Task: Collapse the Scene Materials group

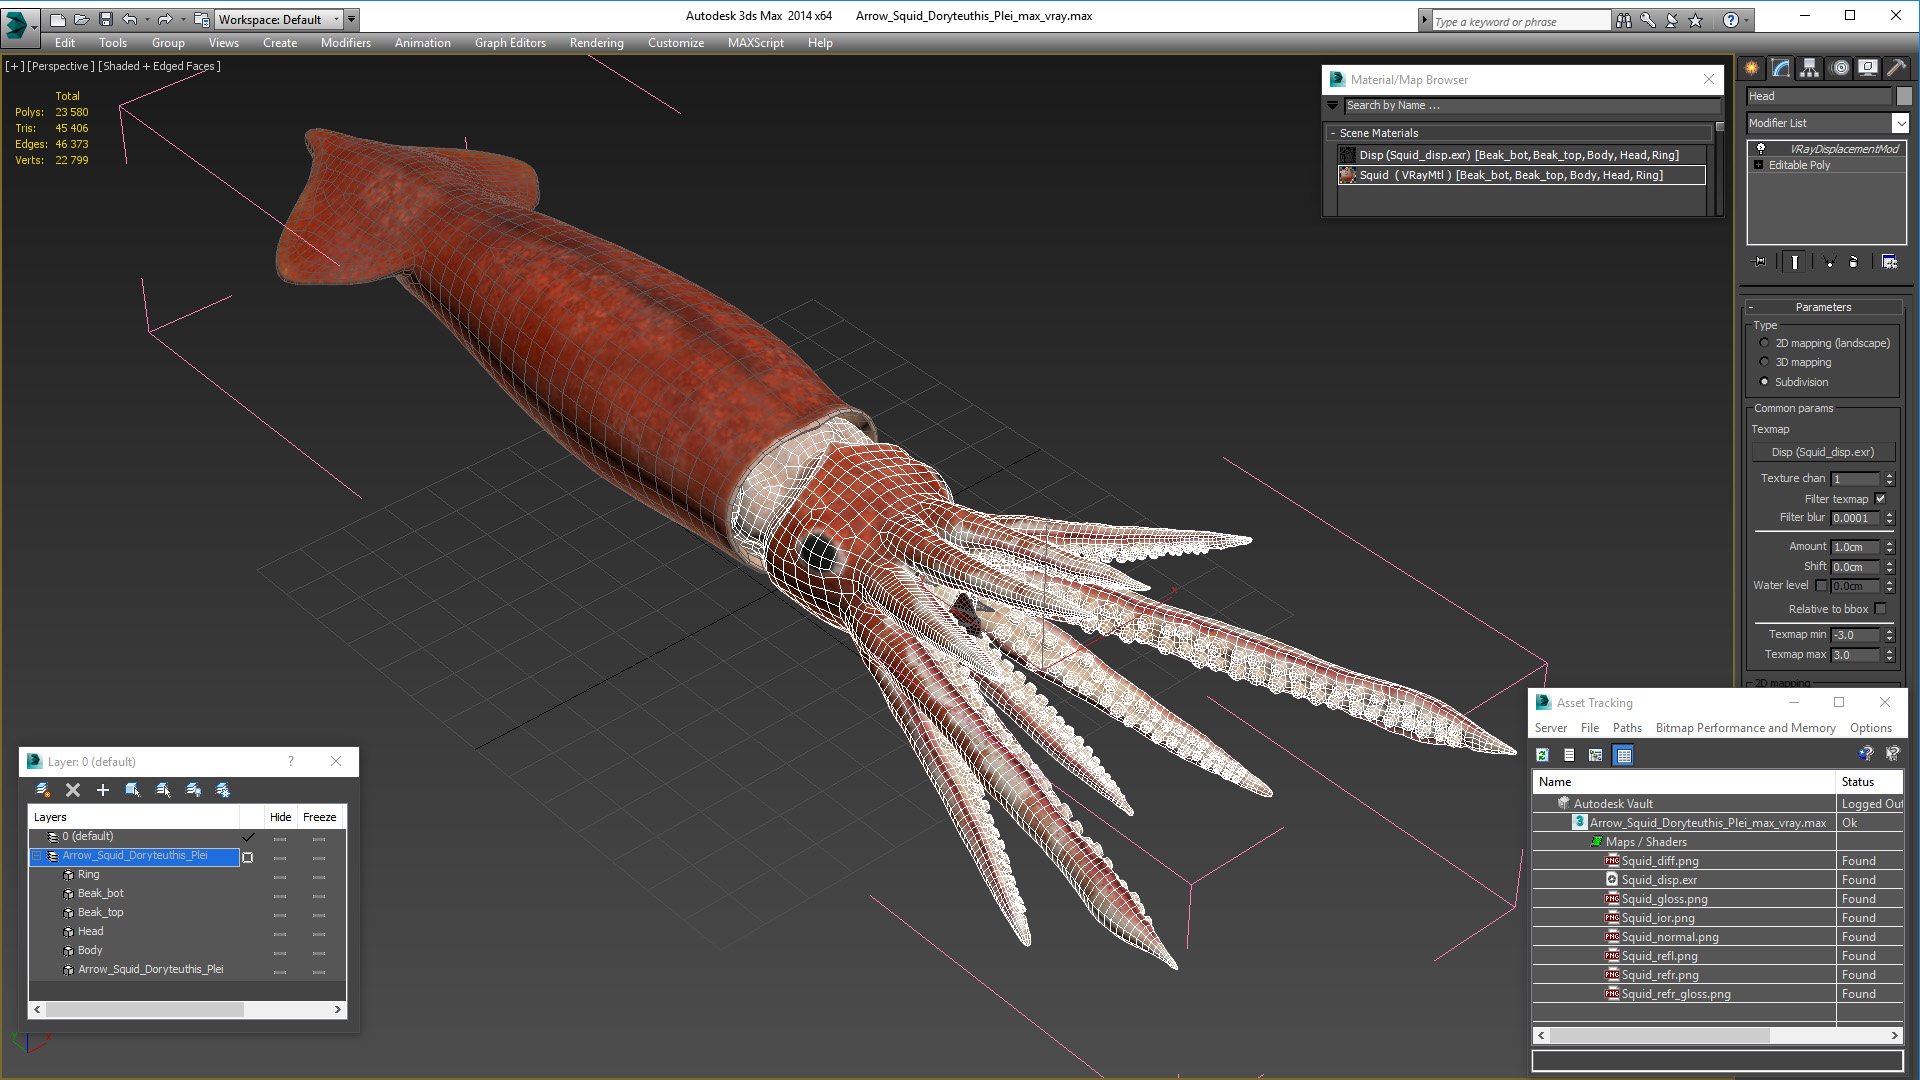Action: (1333, 133)
